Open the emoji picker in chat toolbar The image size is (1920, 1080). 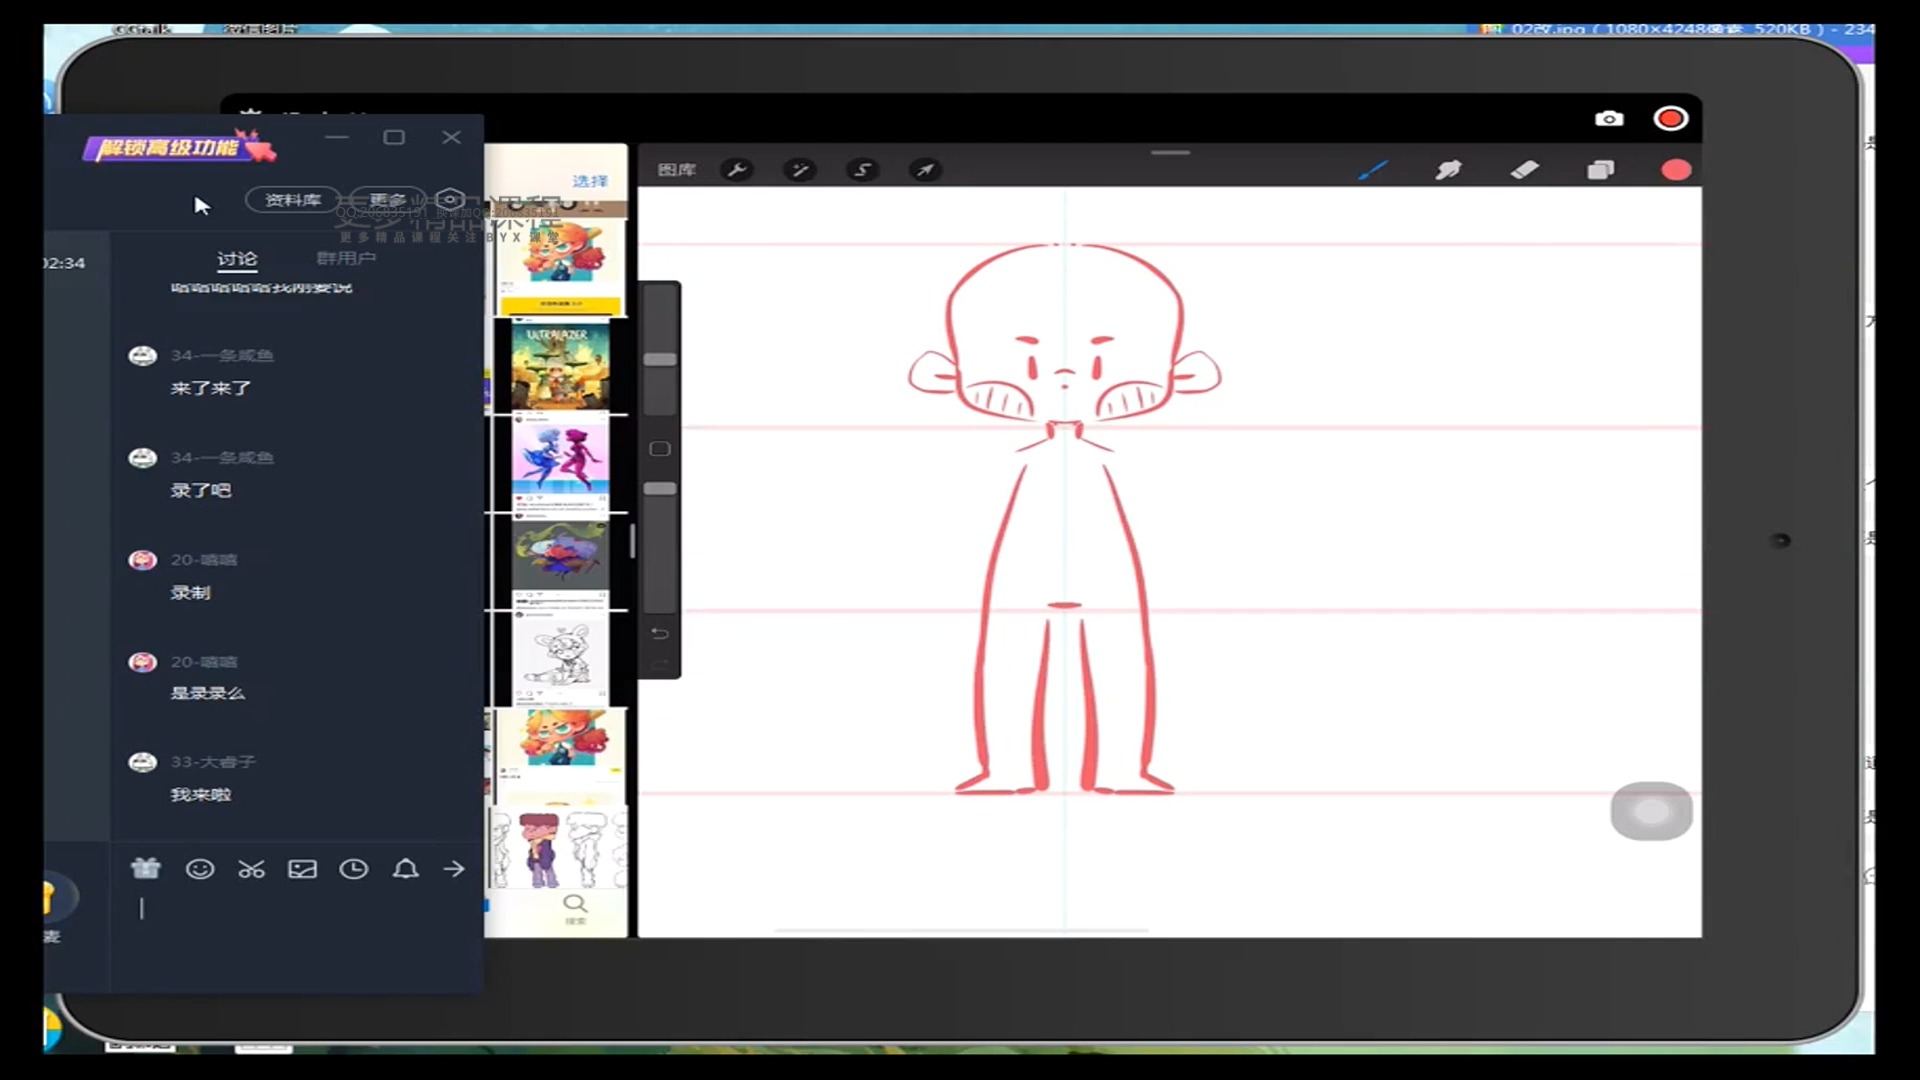(x=200, y=869)
